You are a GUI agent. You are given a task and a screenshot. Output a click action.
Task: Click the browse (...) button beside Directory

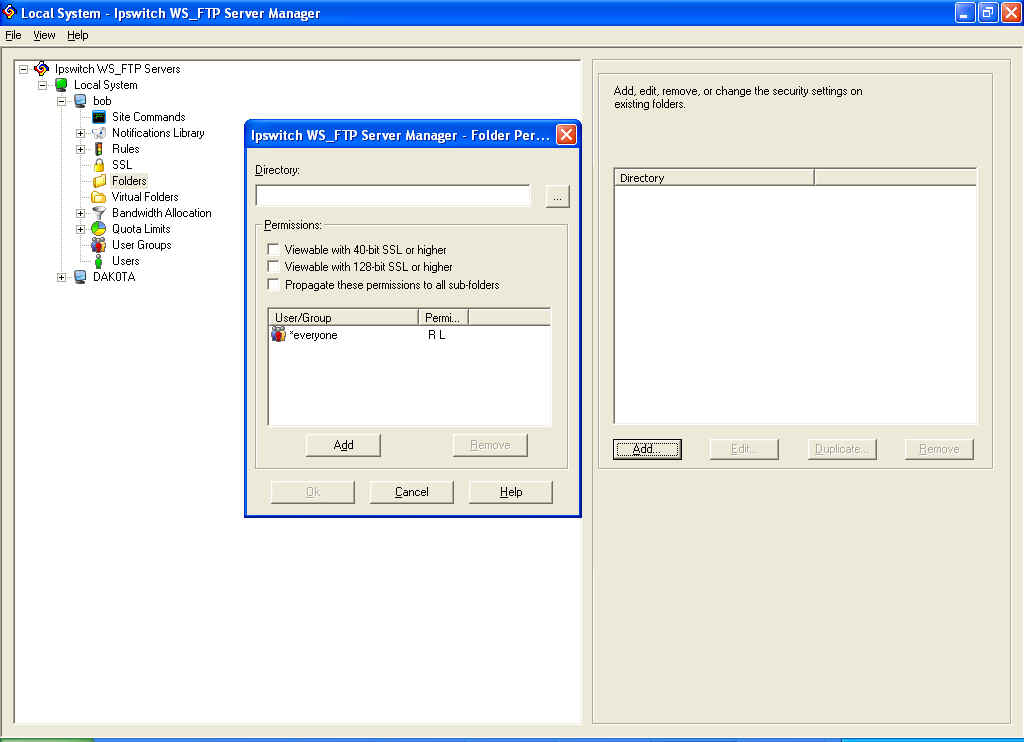(557, 197)
